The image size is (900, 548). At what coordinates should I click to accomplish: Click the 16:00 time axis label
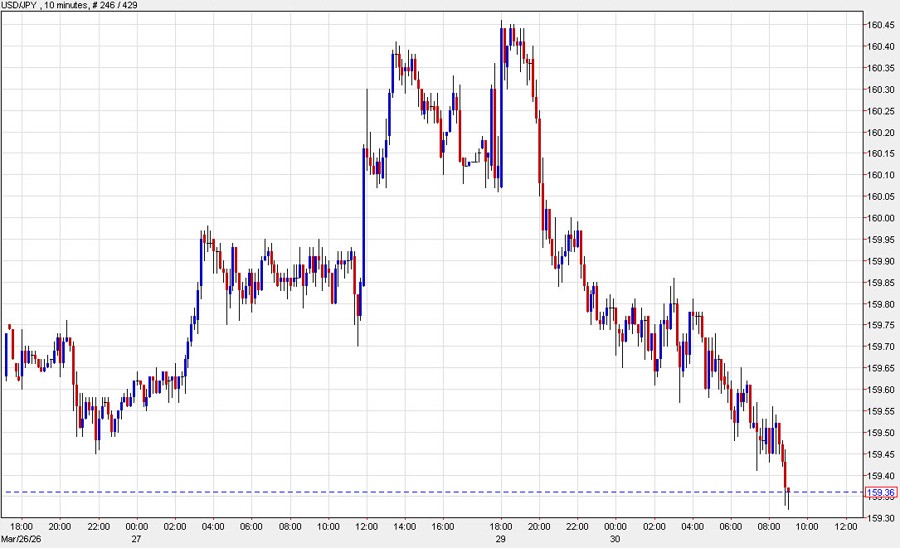point(443,527)
